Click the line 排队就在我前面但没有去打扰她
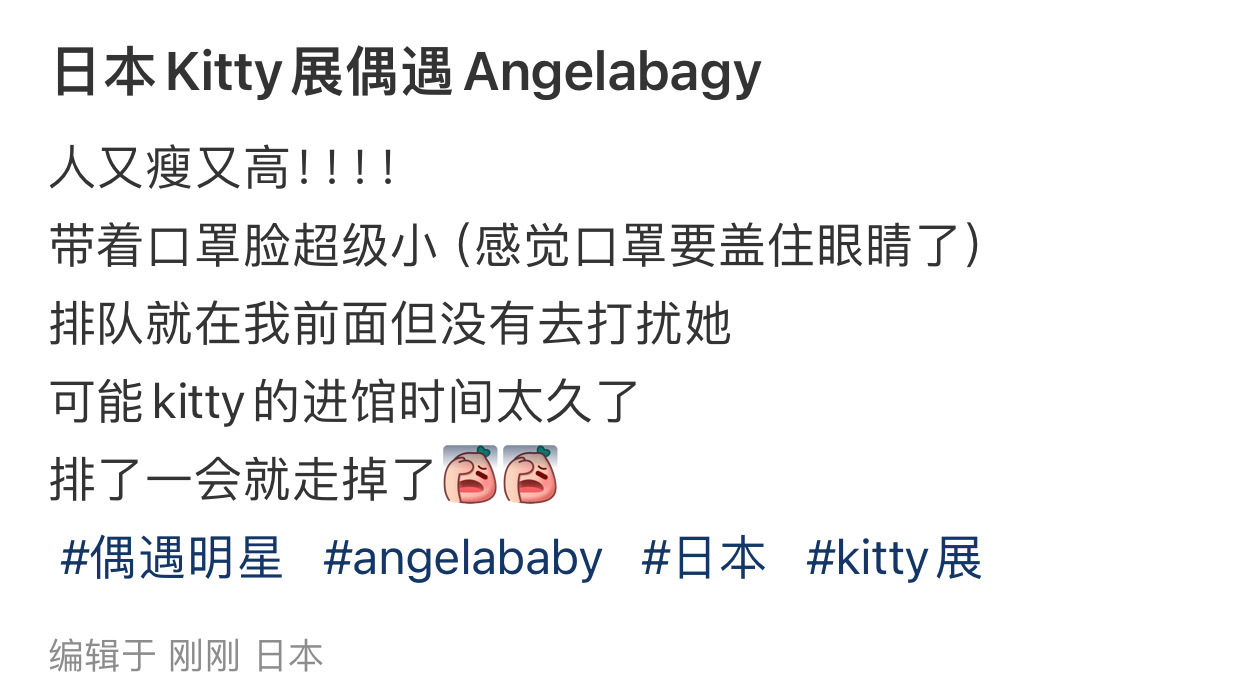Screen dimensions: 1247x694 (x=391, y=324)
